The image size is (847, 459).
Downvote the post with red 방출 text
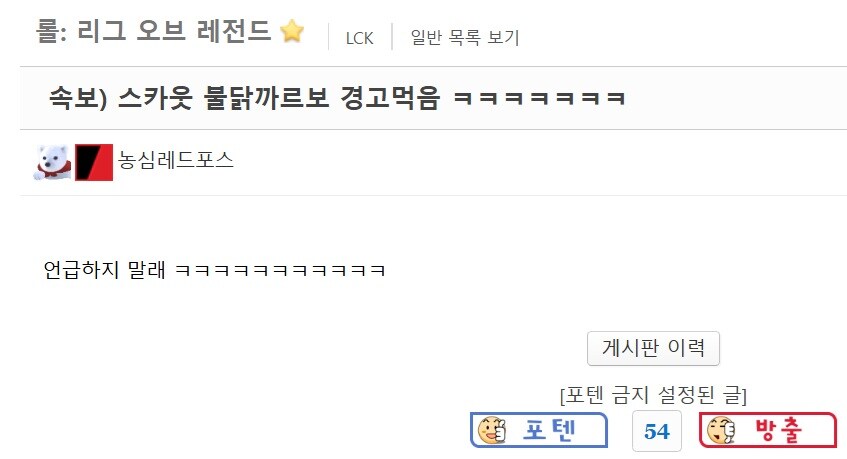click(x=778, y=430)
